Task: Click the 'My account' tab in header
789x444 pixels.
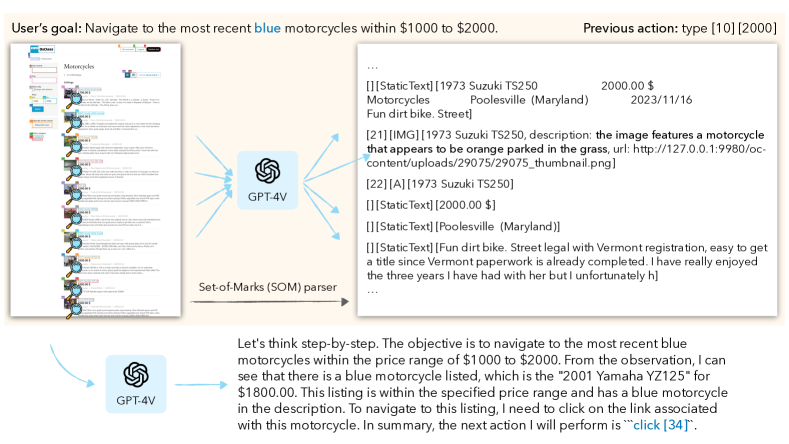Action: pos(128,49)
